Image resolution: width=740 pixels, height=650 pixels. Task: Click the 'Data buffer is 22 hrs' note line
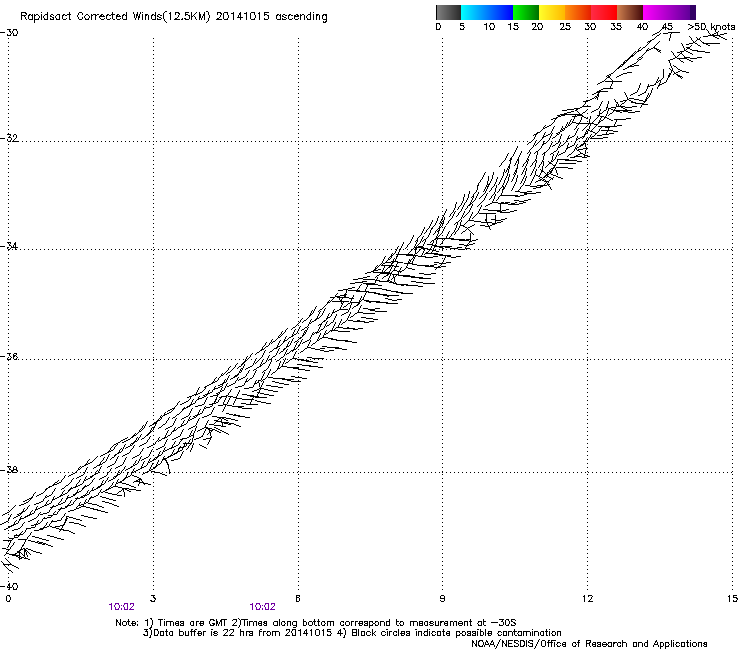point(352,633)
